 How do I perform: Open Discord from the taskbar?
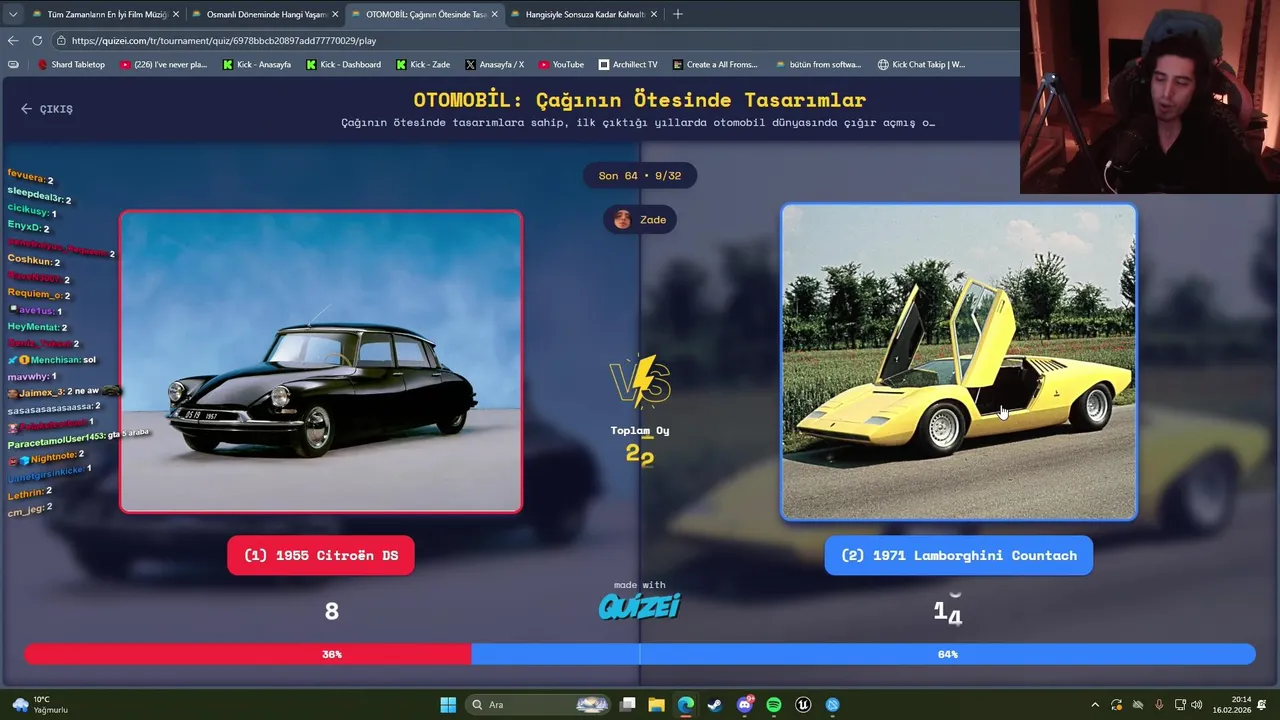(745, 705)
